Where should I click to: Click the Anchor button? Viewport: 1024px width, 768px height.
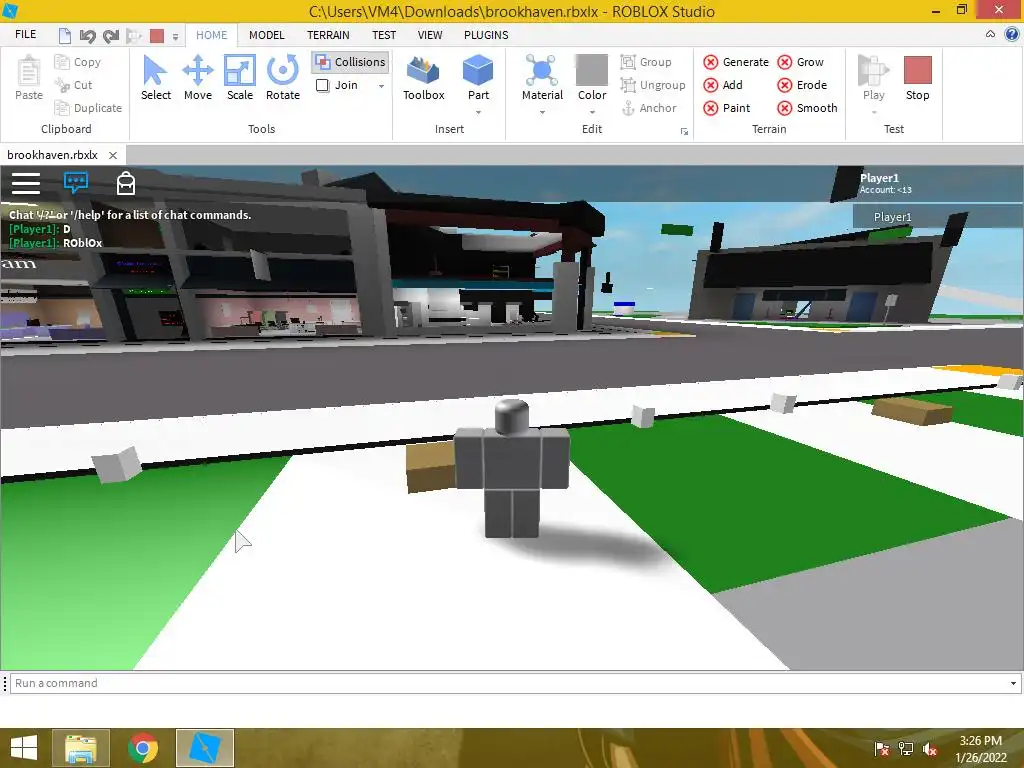click(x=648, y=108)
